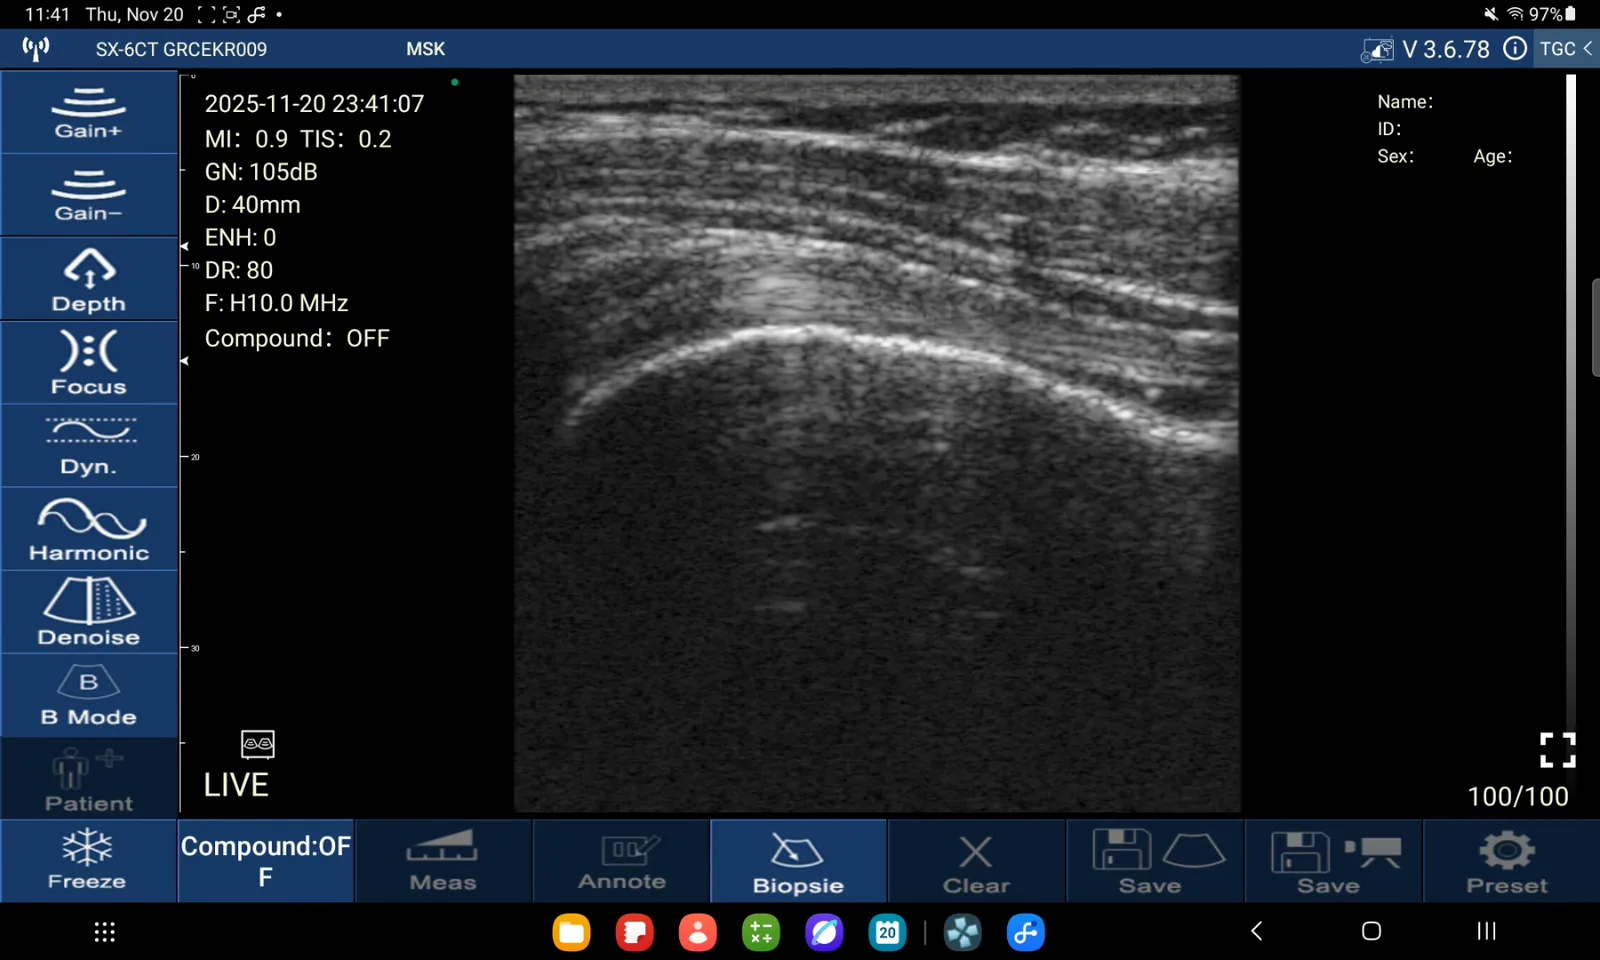Screen dimensions: 1600x960
Task: Open Android recent apps button
Action: coord(1487,931)
